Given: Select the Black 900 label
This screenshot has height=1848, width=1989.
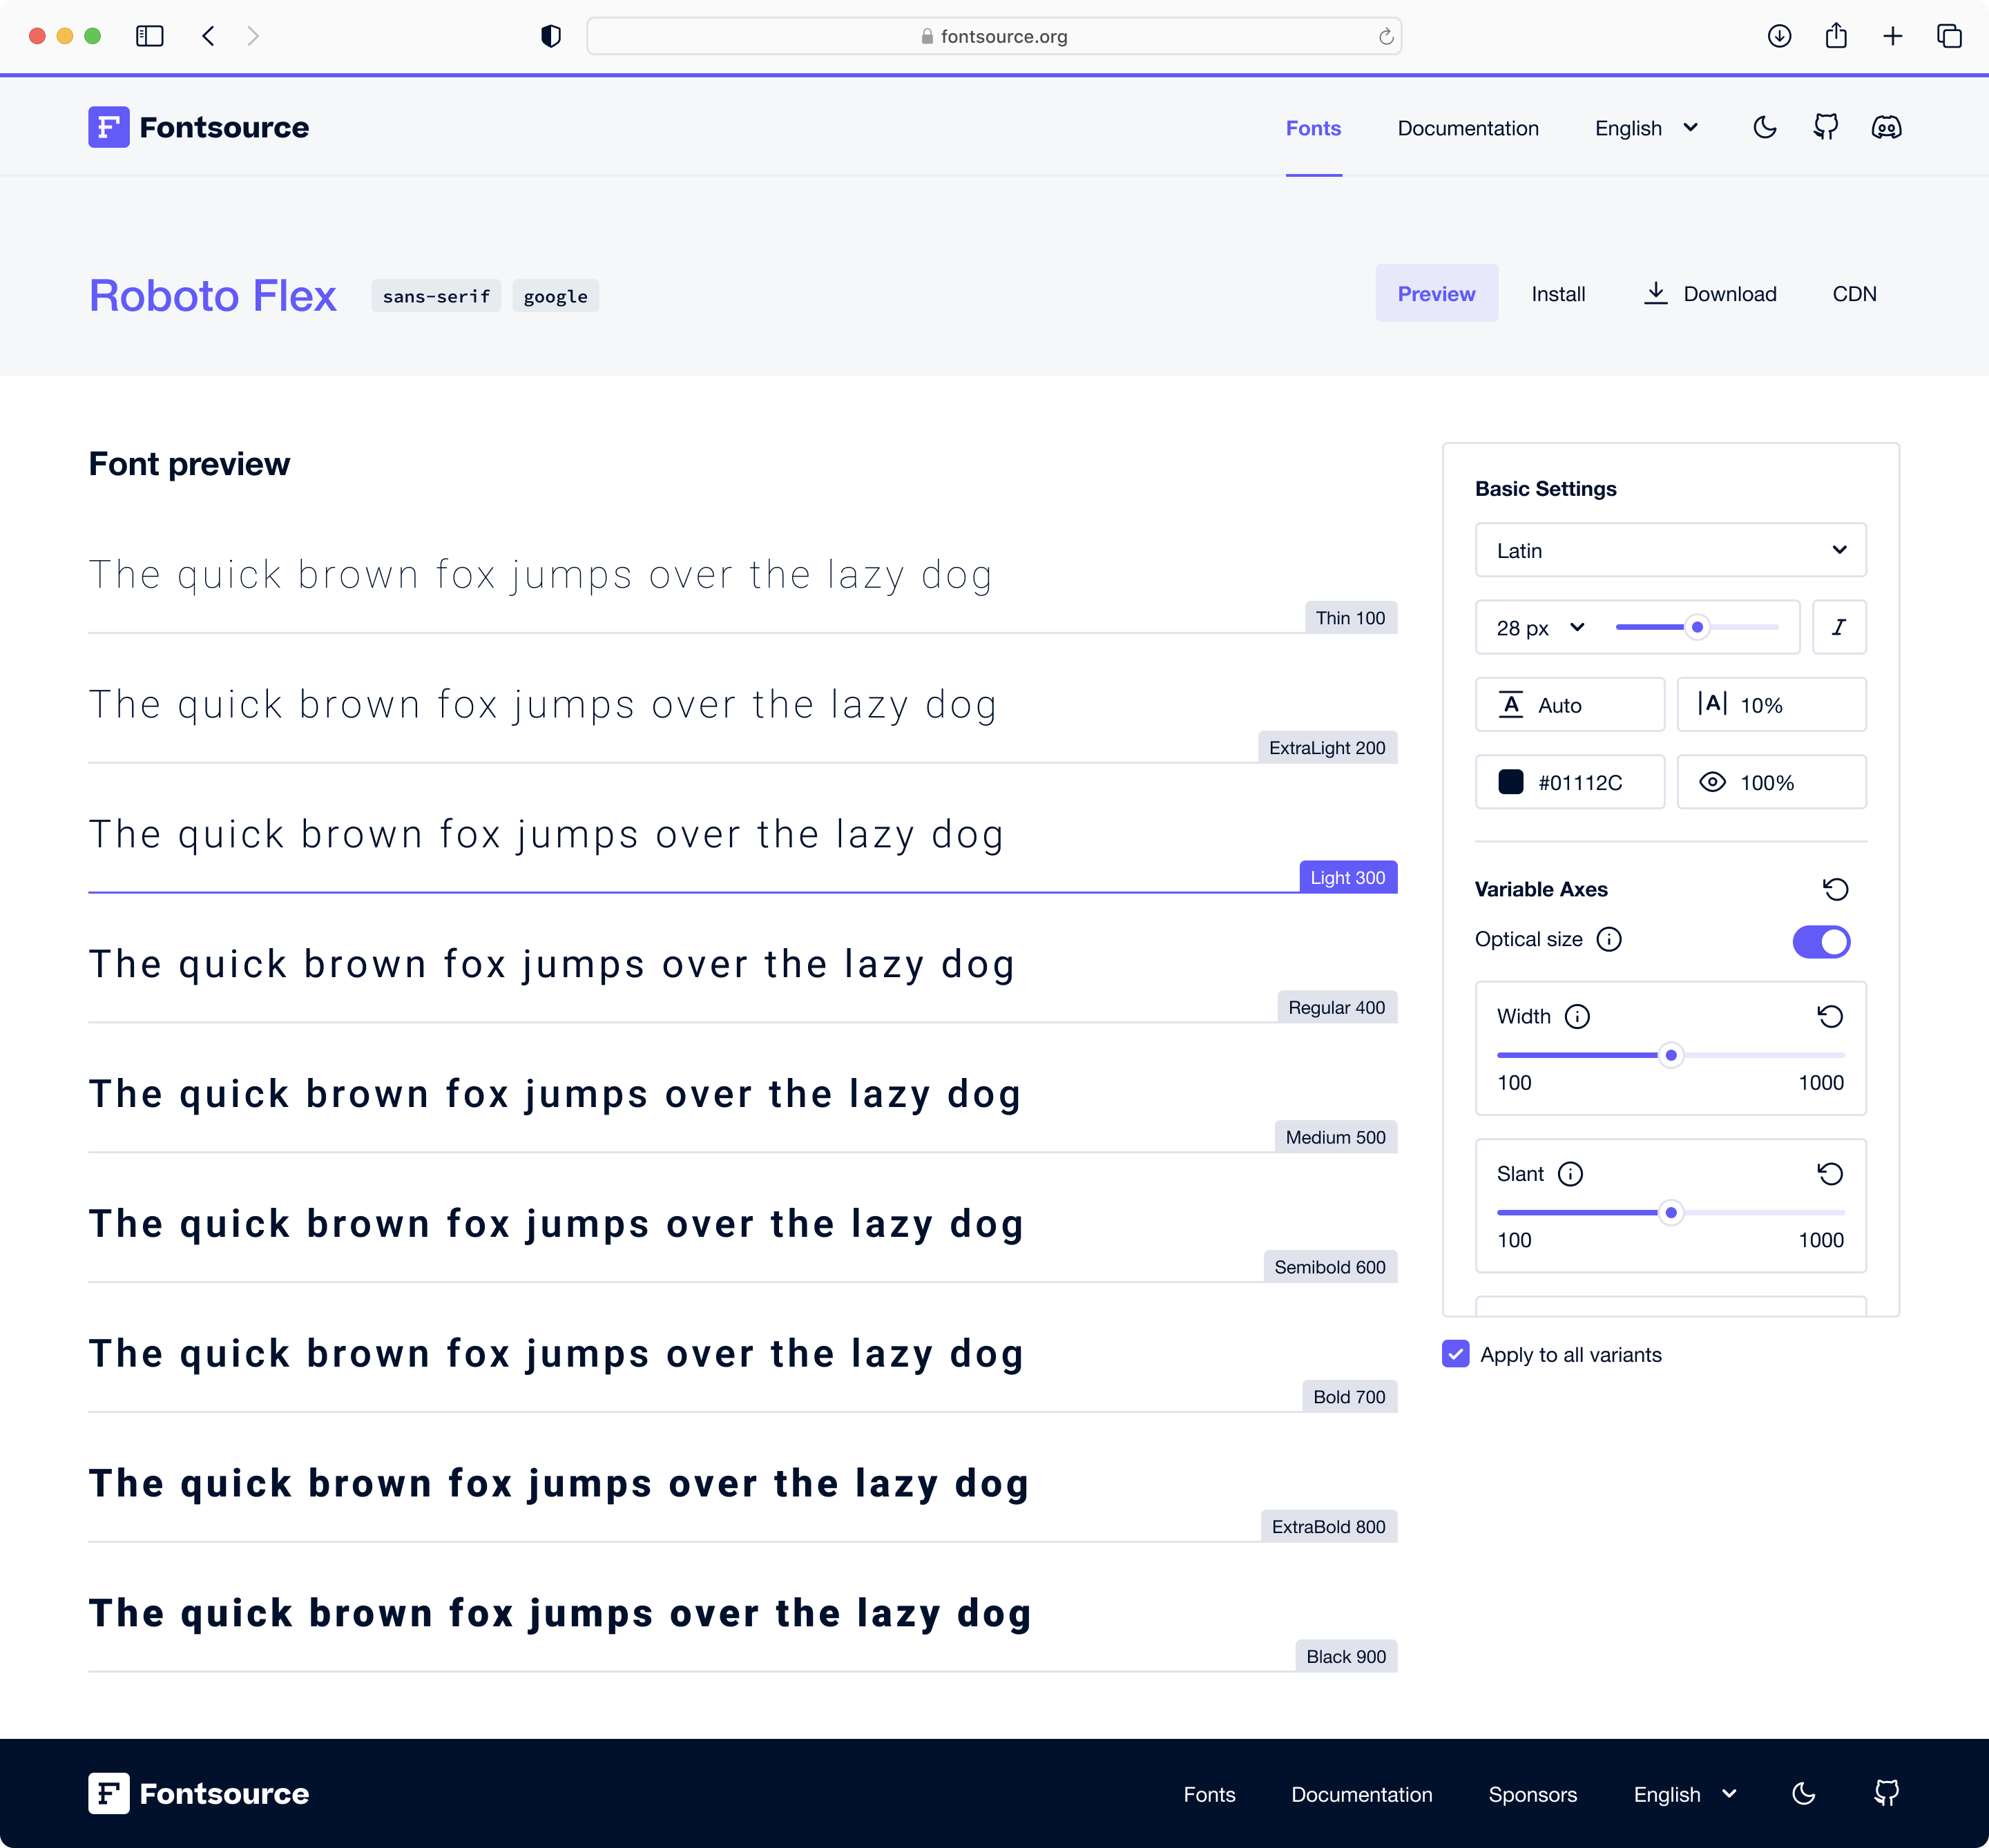Looking at the screenshot, I should 1345,1656.
